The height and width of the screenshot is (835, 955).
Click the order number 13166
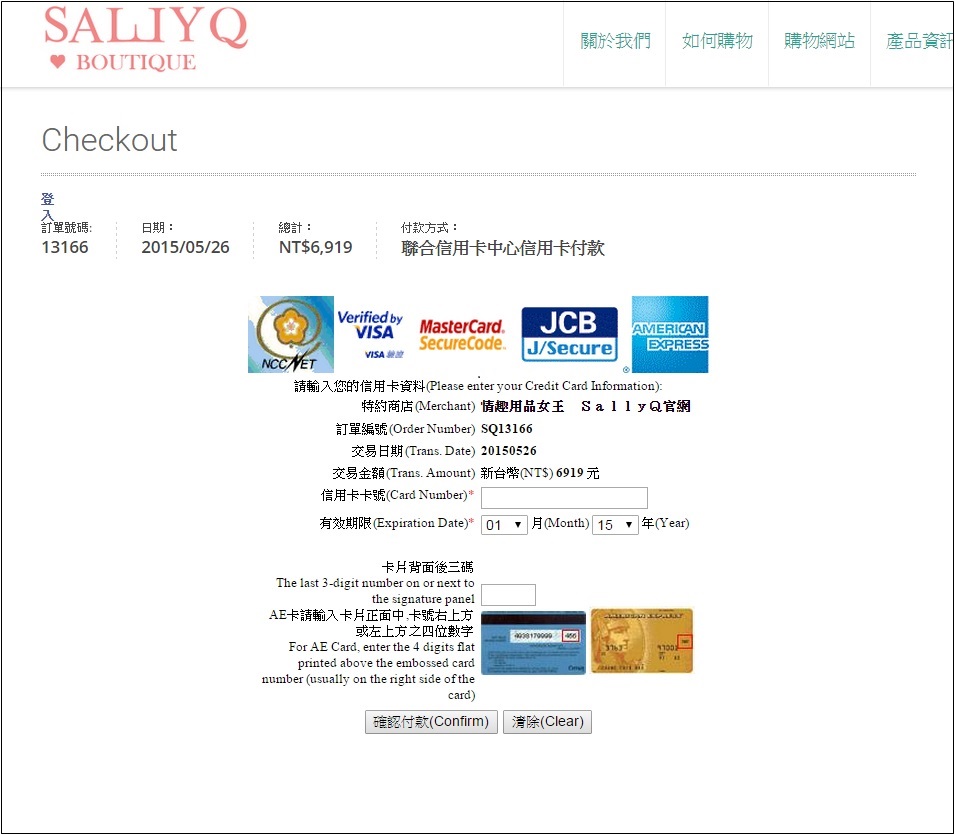point(65,247)
